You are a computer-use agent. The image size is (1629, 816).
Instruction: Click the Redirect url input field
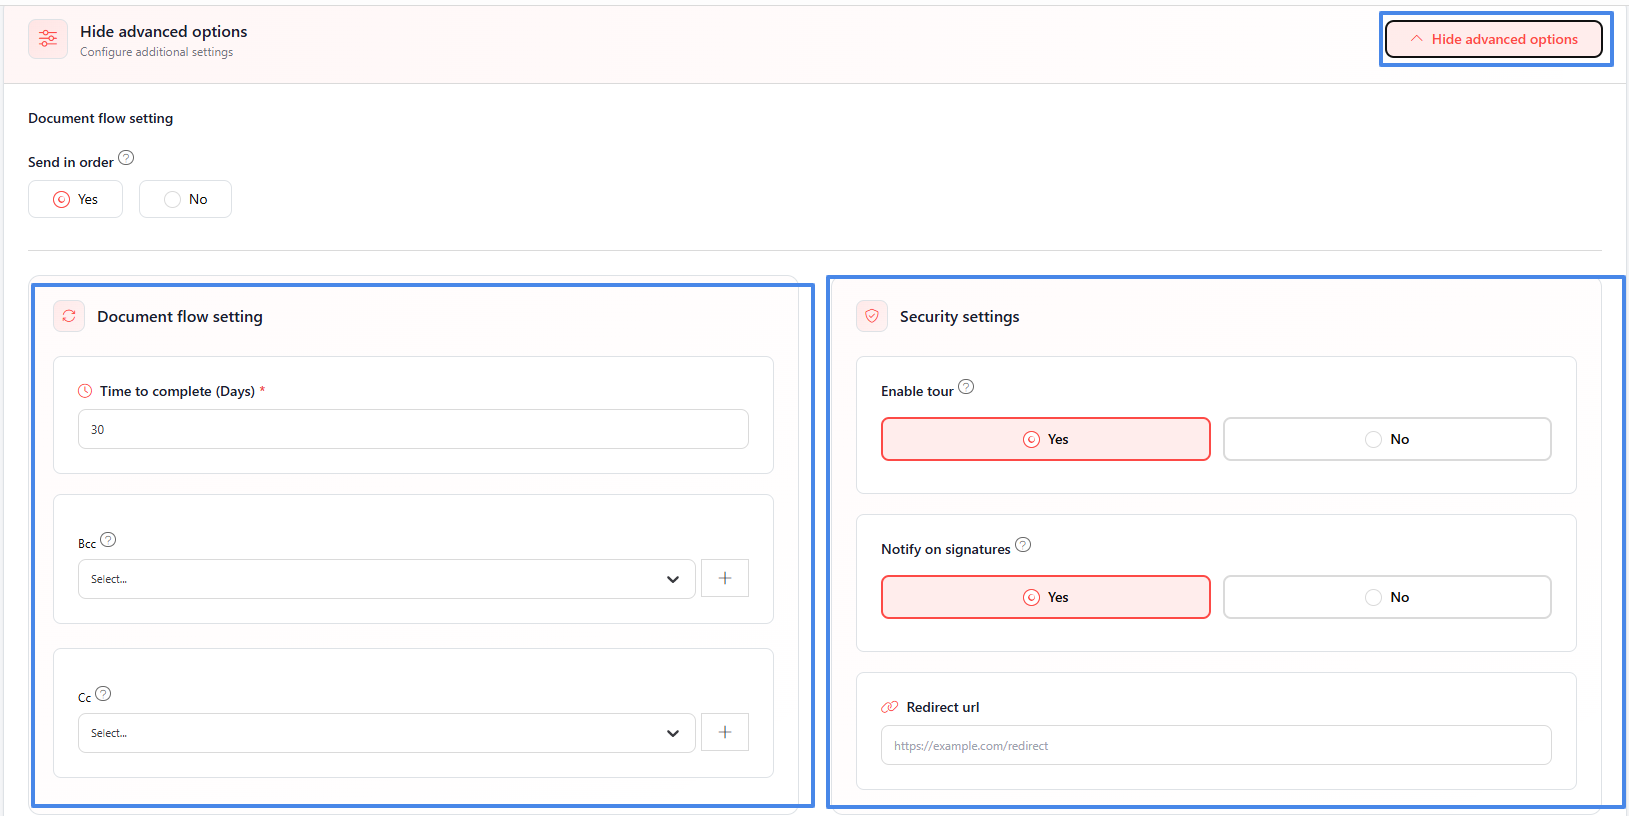click(1216, 745)
